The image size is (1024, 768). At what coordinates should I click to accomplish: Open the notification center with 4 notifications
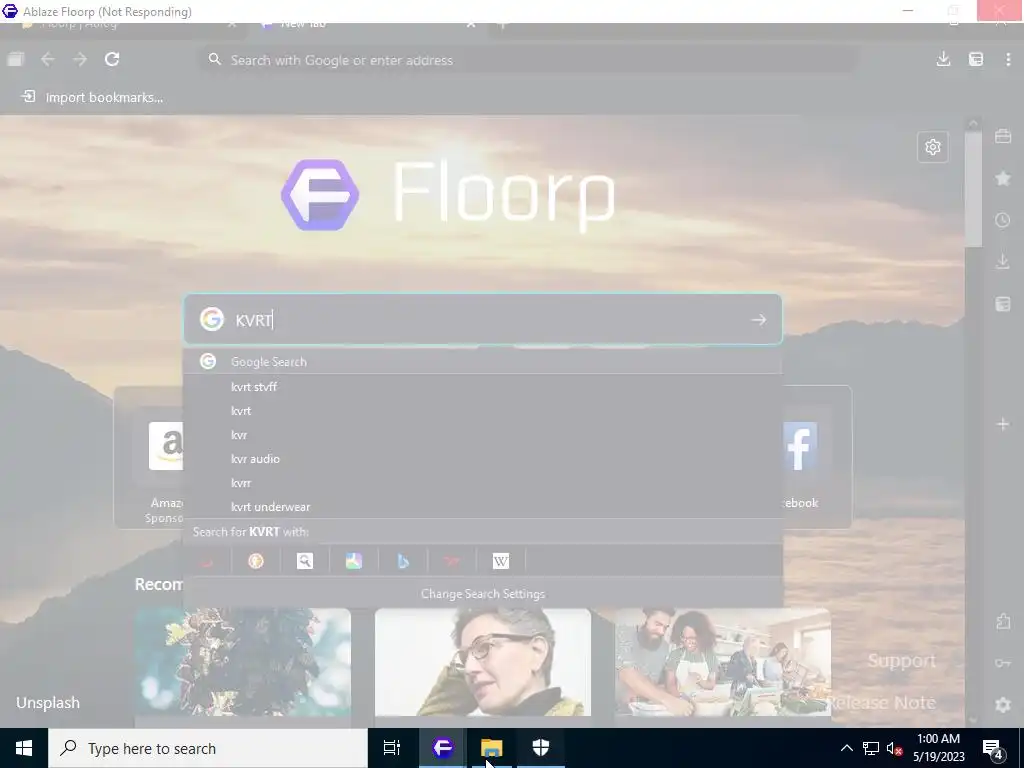tap(993, 749)
